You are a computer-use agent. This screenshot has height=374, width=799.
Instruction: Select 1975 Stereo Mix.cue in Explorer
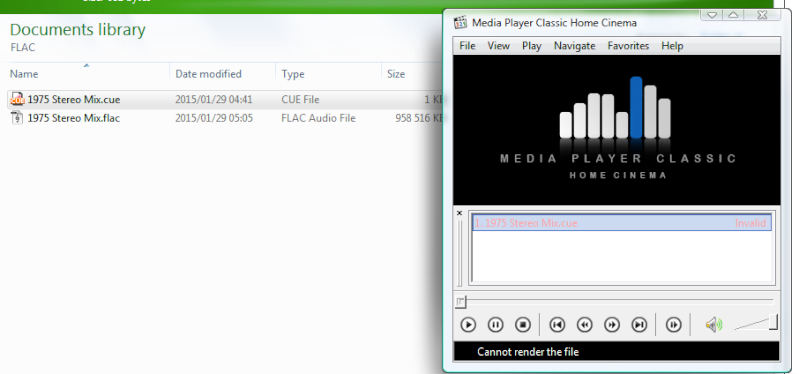[x=74, y=99]
